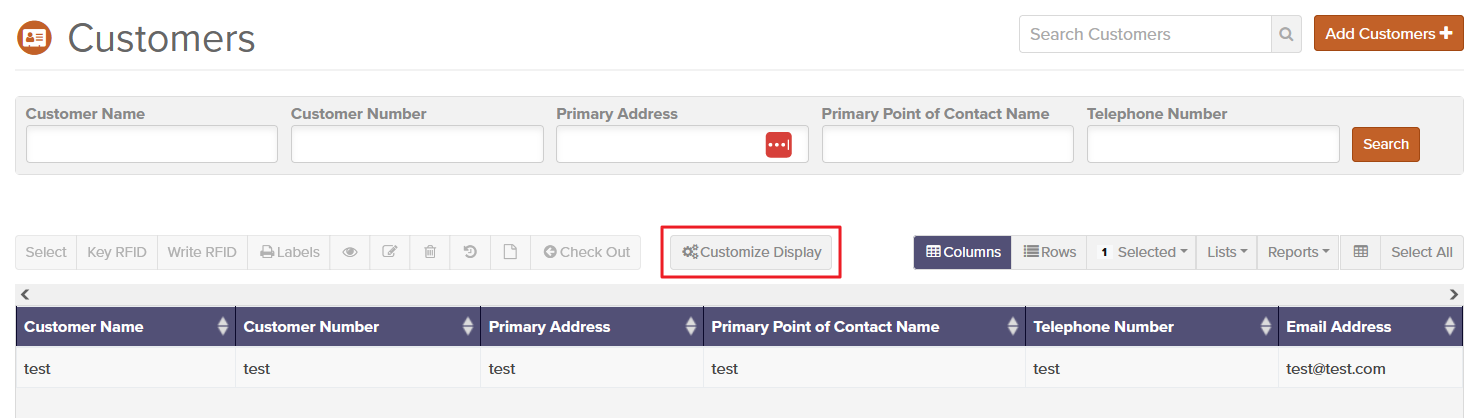Click the history restore icon in toolbar

pyautogui.click(x=470, y=252)
